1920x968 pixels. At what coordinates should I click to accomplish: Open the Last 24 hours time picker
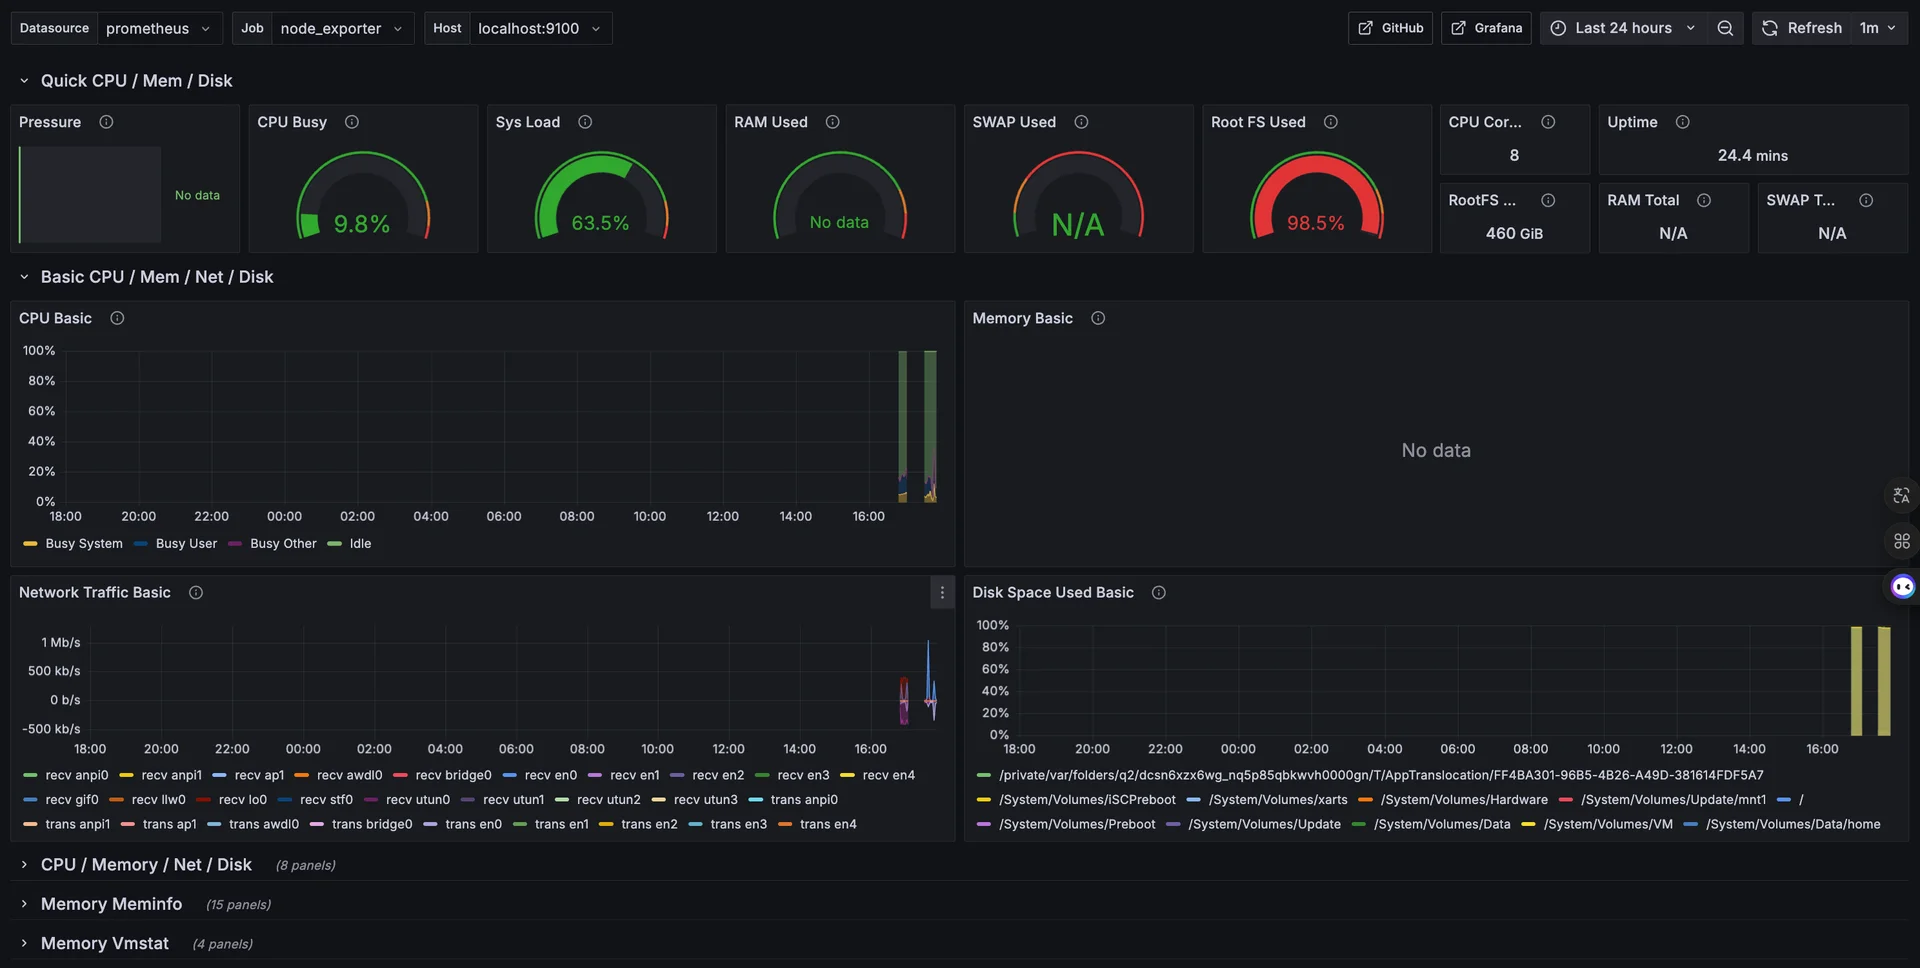(1622, 28)
